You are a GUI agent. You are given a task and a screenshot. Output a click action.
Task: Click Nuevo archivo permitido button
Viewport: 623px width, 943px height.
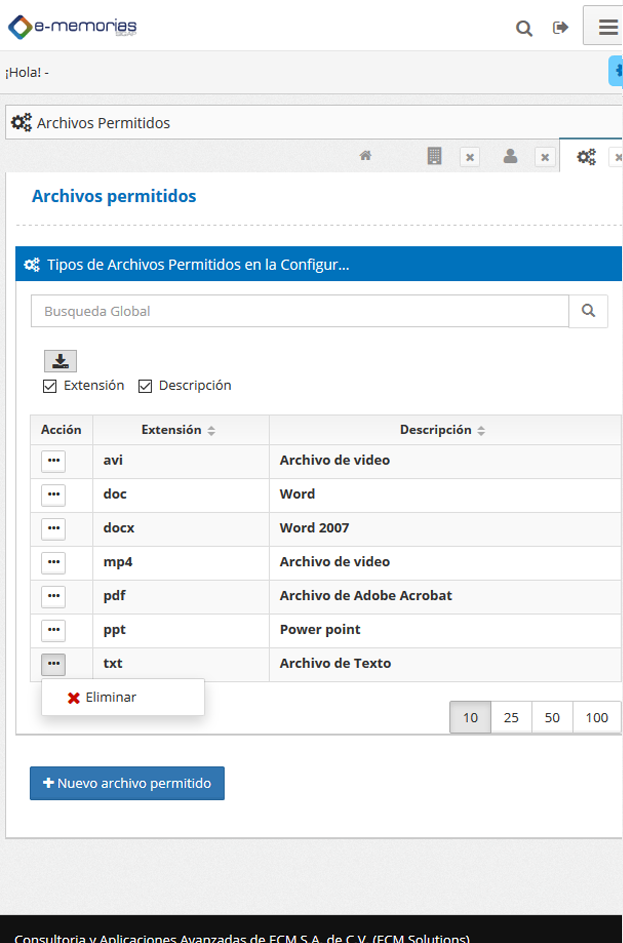pos(127,783)
